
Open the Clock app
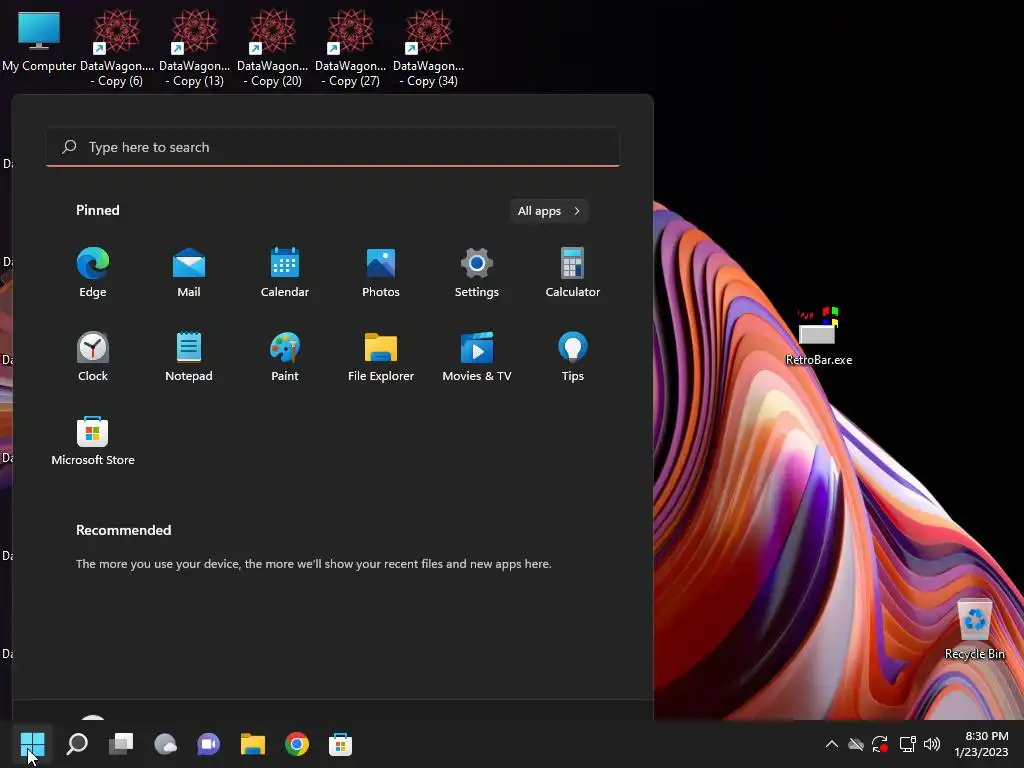pos(93,357)
